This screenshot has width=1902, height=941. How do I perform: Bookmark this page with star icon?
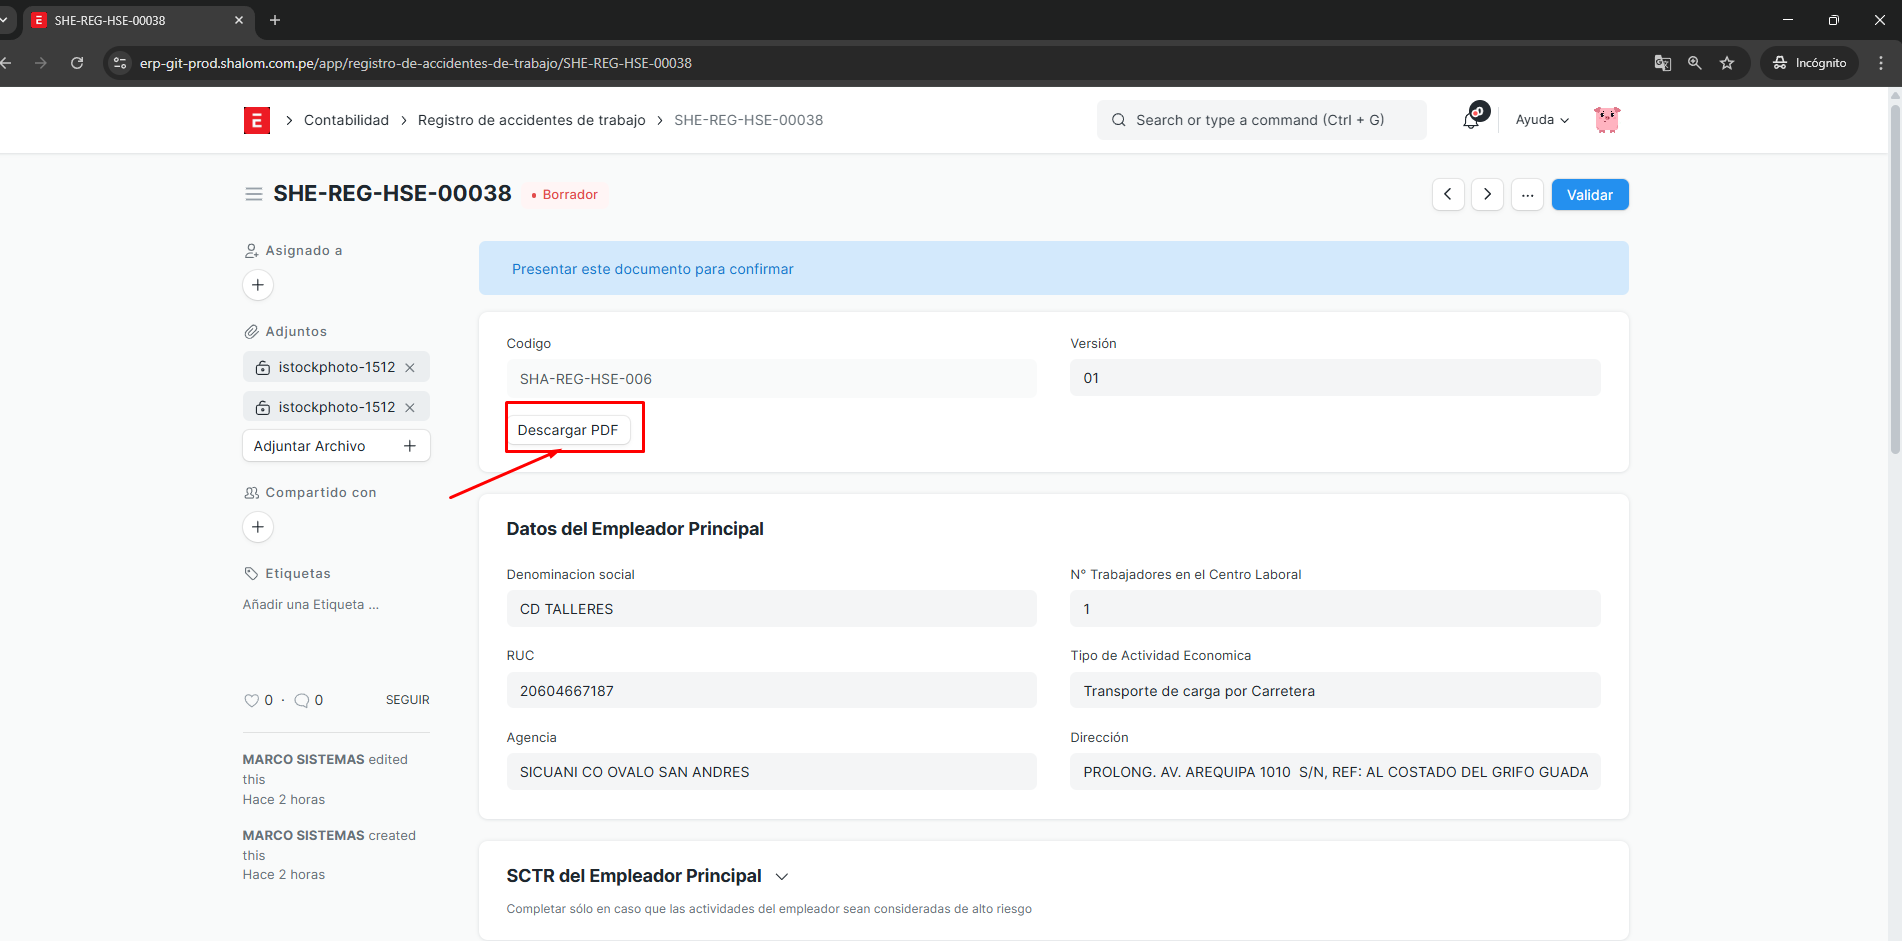(x=1727, y=63)
